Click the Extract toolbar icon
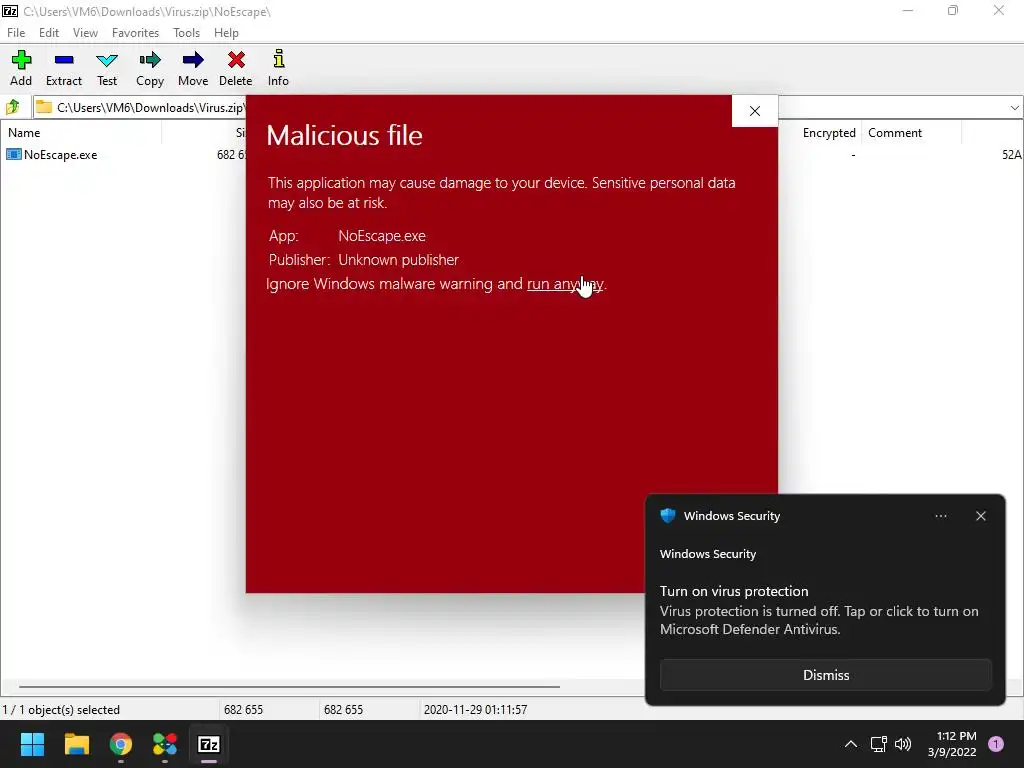Image resolution: width=1024 pixels, height=768 pixels. 64,61
